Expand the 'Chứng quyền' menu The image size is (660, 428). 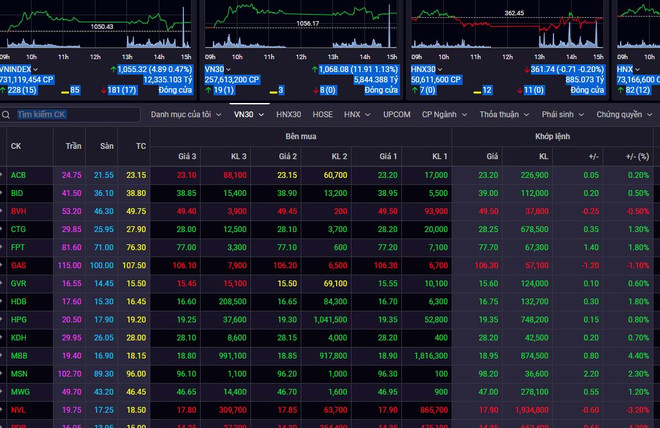pos(624,115)
